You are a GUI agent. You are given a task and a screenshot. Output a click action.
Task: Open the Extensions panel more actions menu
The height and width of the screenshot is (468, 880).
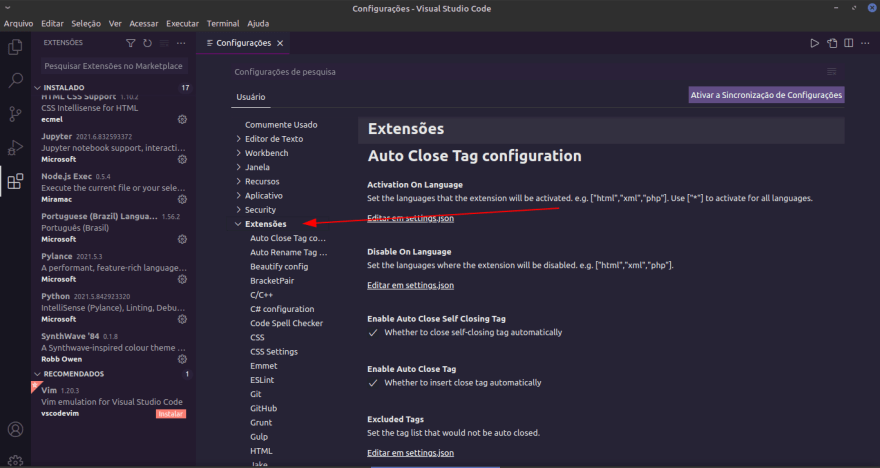(x=181, y=43)
